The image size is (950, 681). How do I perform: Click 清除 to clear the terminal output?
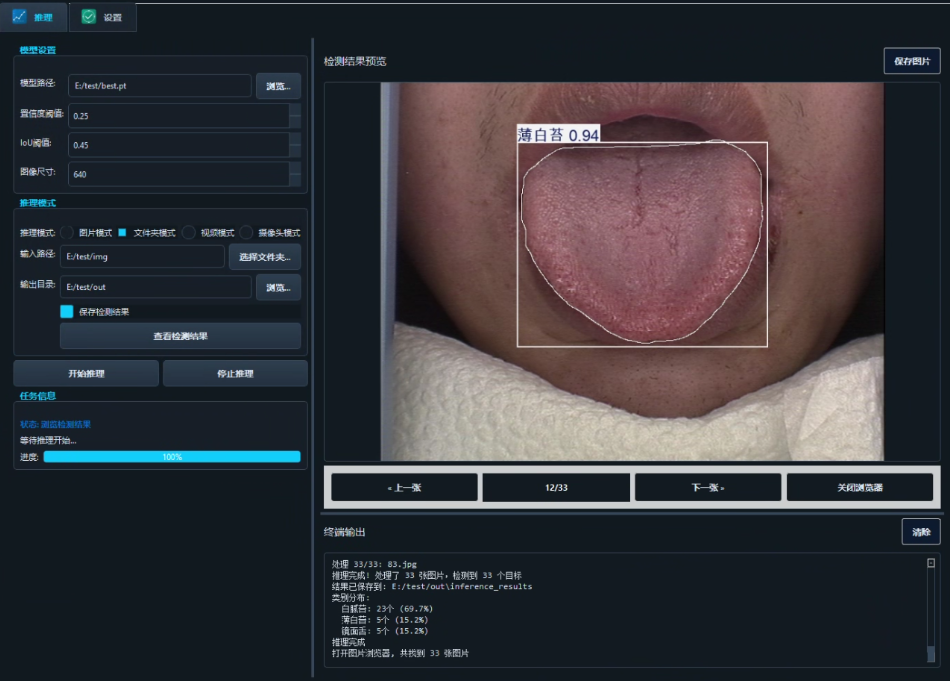pos(921,531)
